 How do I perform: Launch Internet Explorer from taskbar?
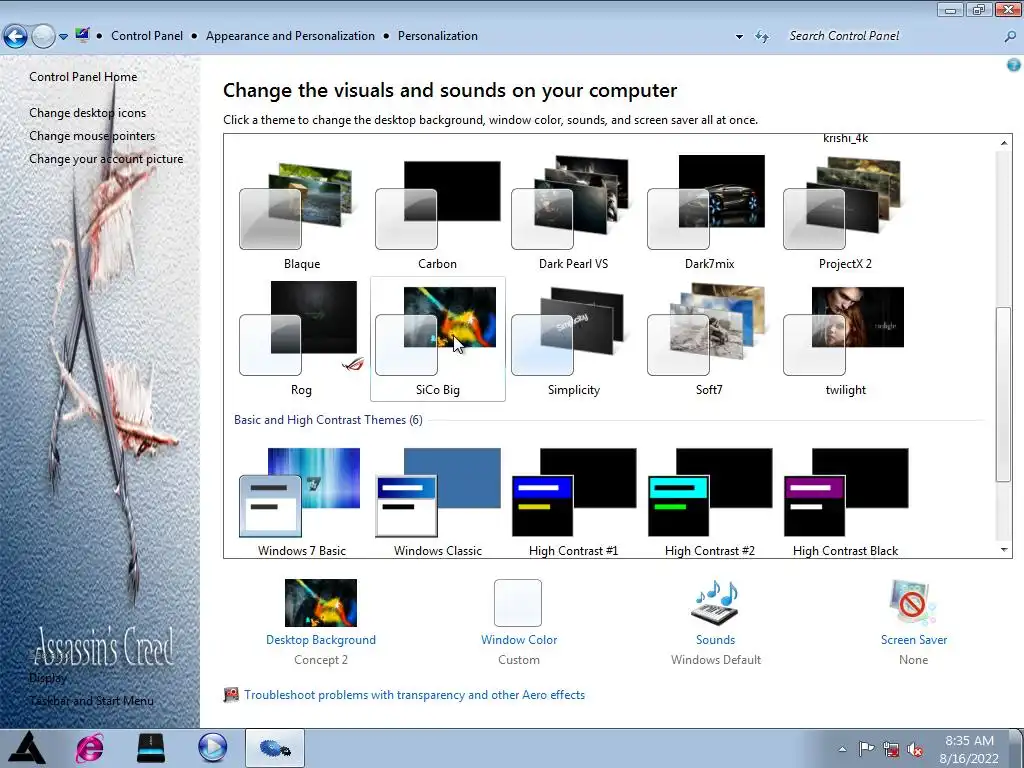click(x=89, y=748)
